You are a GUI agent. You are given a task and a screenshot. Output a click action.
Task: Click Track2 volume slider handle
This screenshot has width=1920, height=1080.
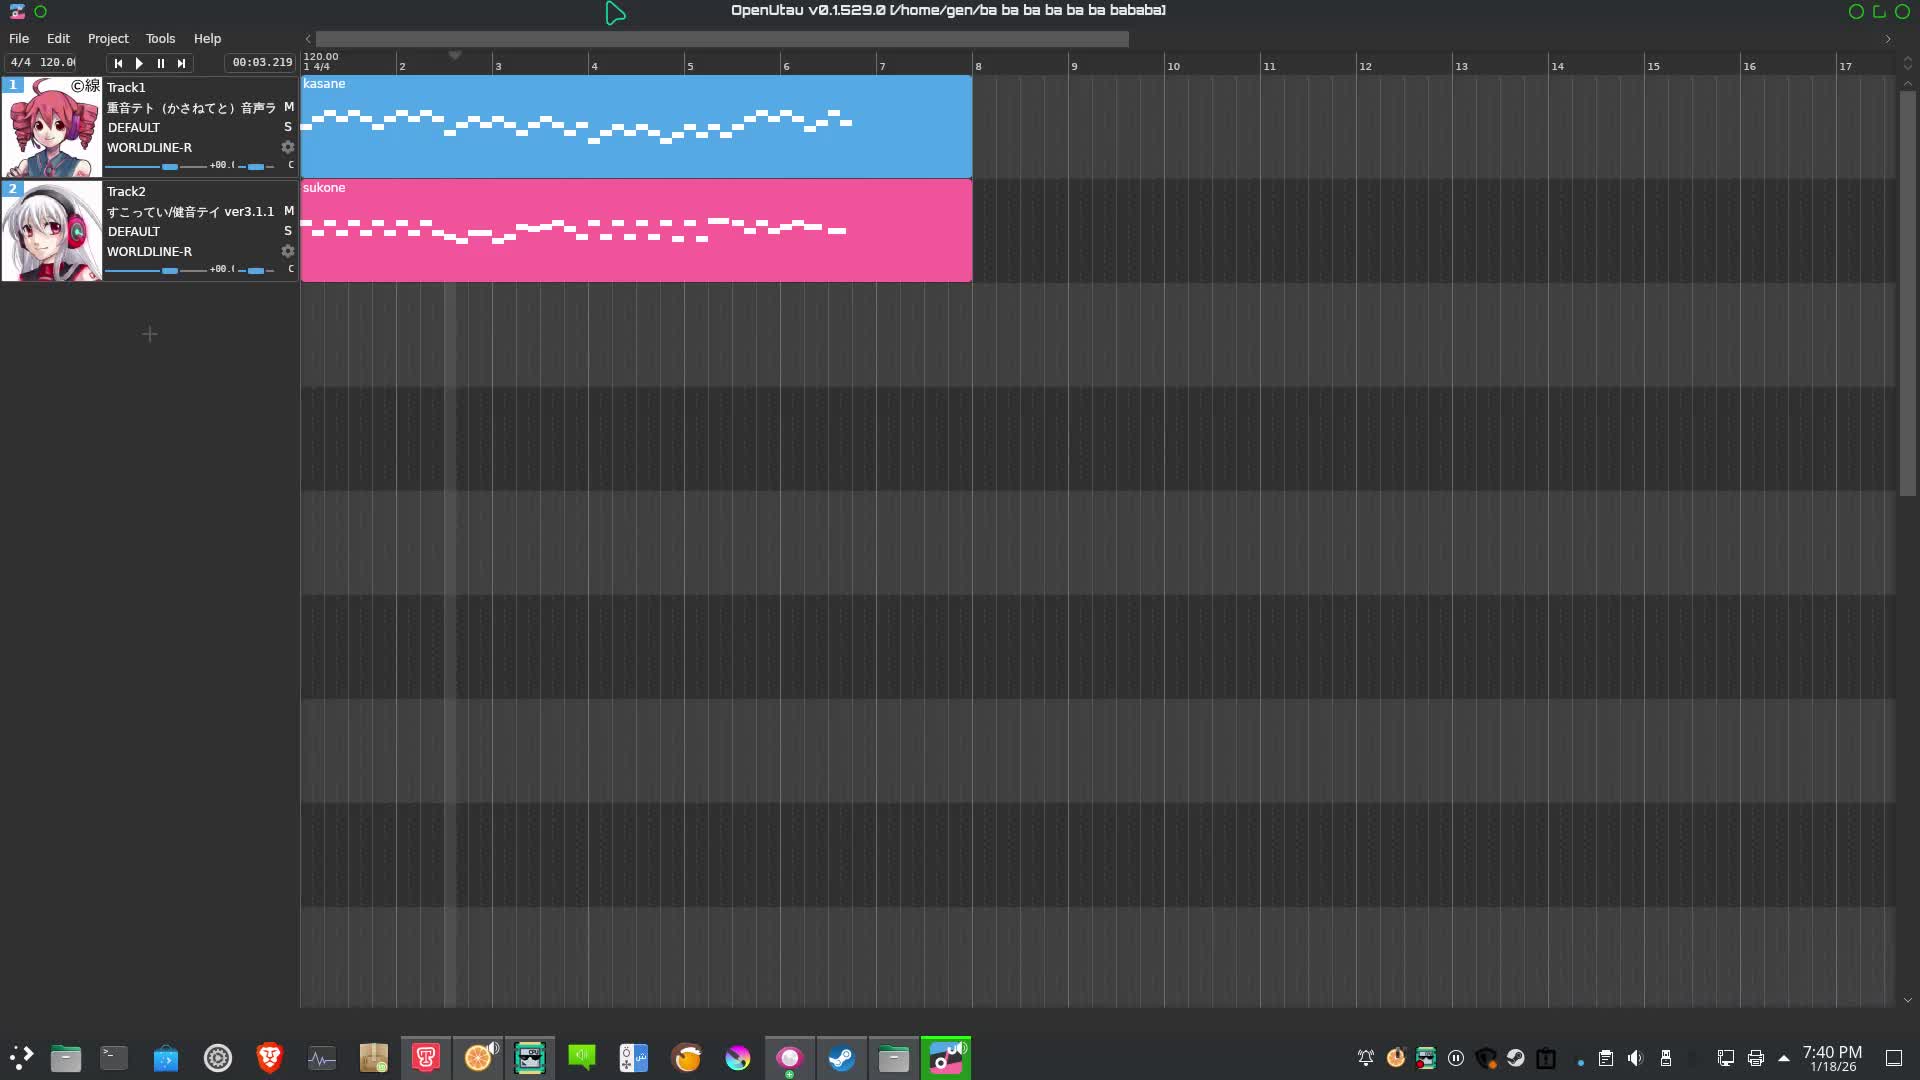coord(170,270)
